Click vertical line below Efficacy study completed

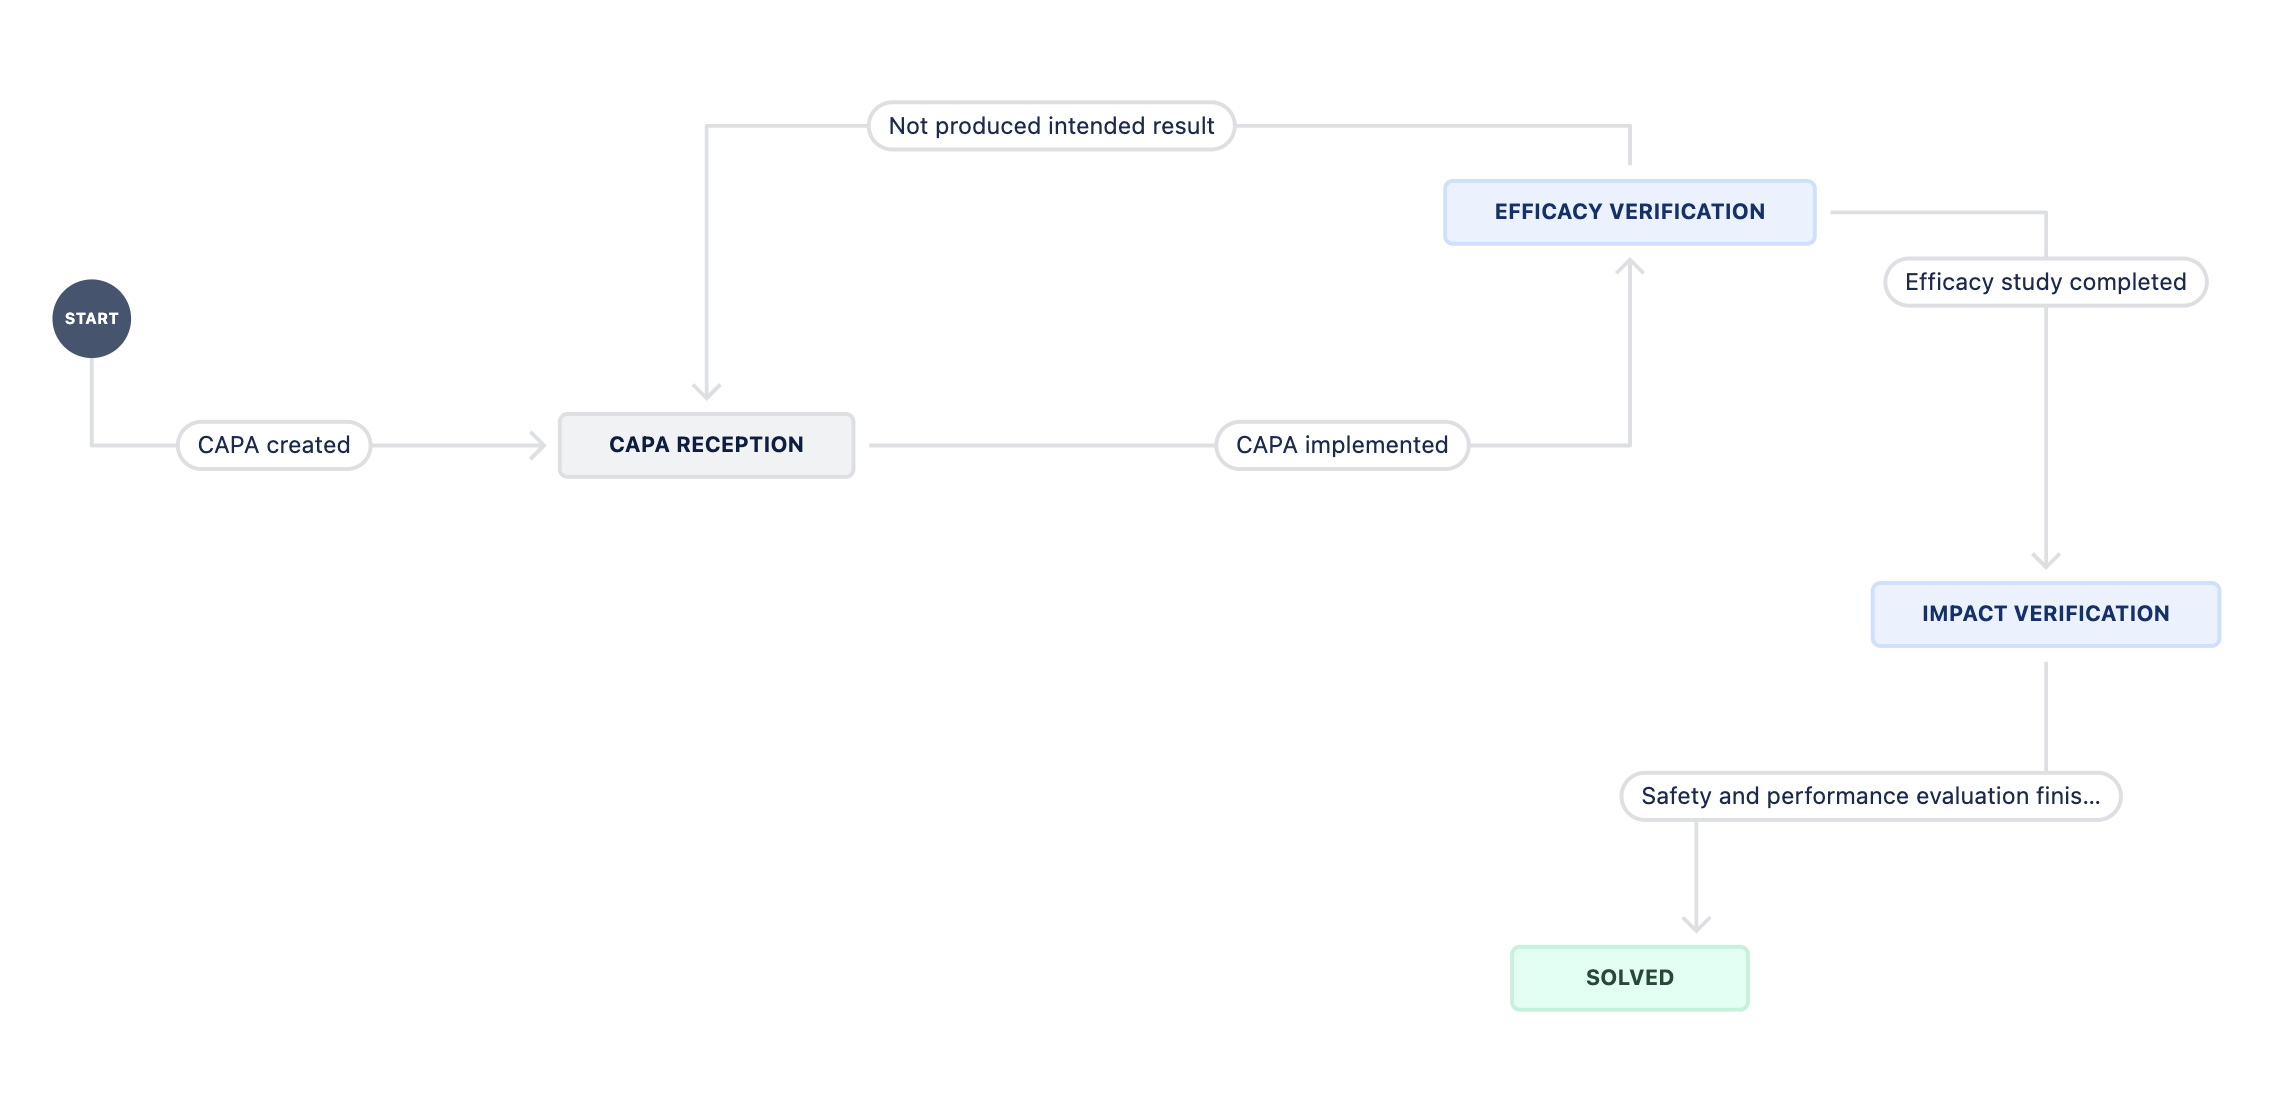tap(2046, 430)
